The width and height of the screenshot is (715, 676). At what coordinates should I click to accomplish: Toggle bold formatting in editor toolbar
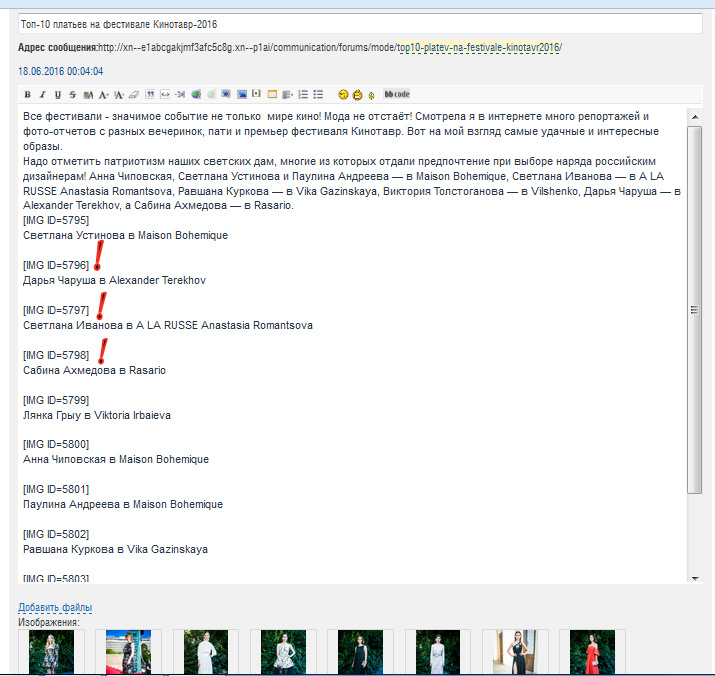(x=28, y=95)
